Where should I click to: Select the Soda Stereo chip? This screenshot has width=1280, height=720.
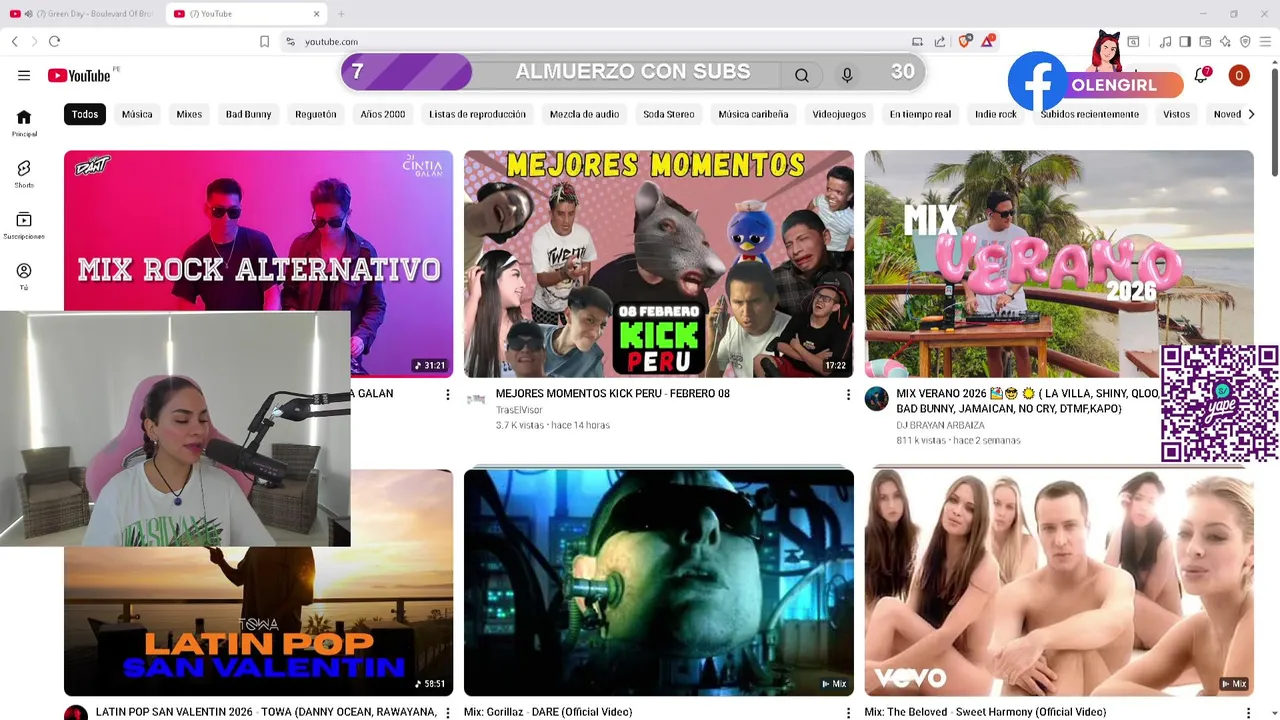669,114
